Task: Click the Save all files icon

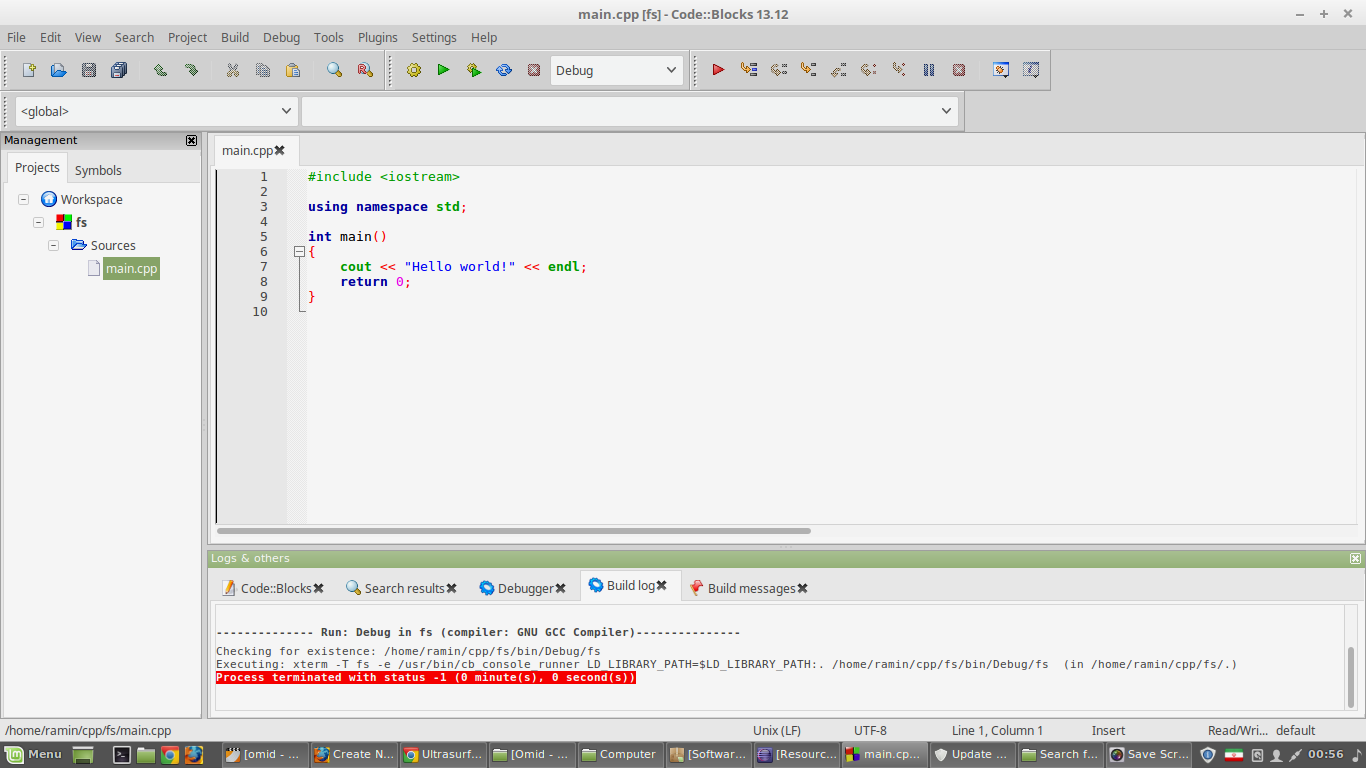Action: click(119, 70)
